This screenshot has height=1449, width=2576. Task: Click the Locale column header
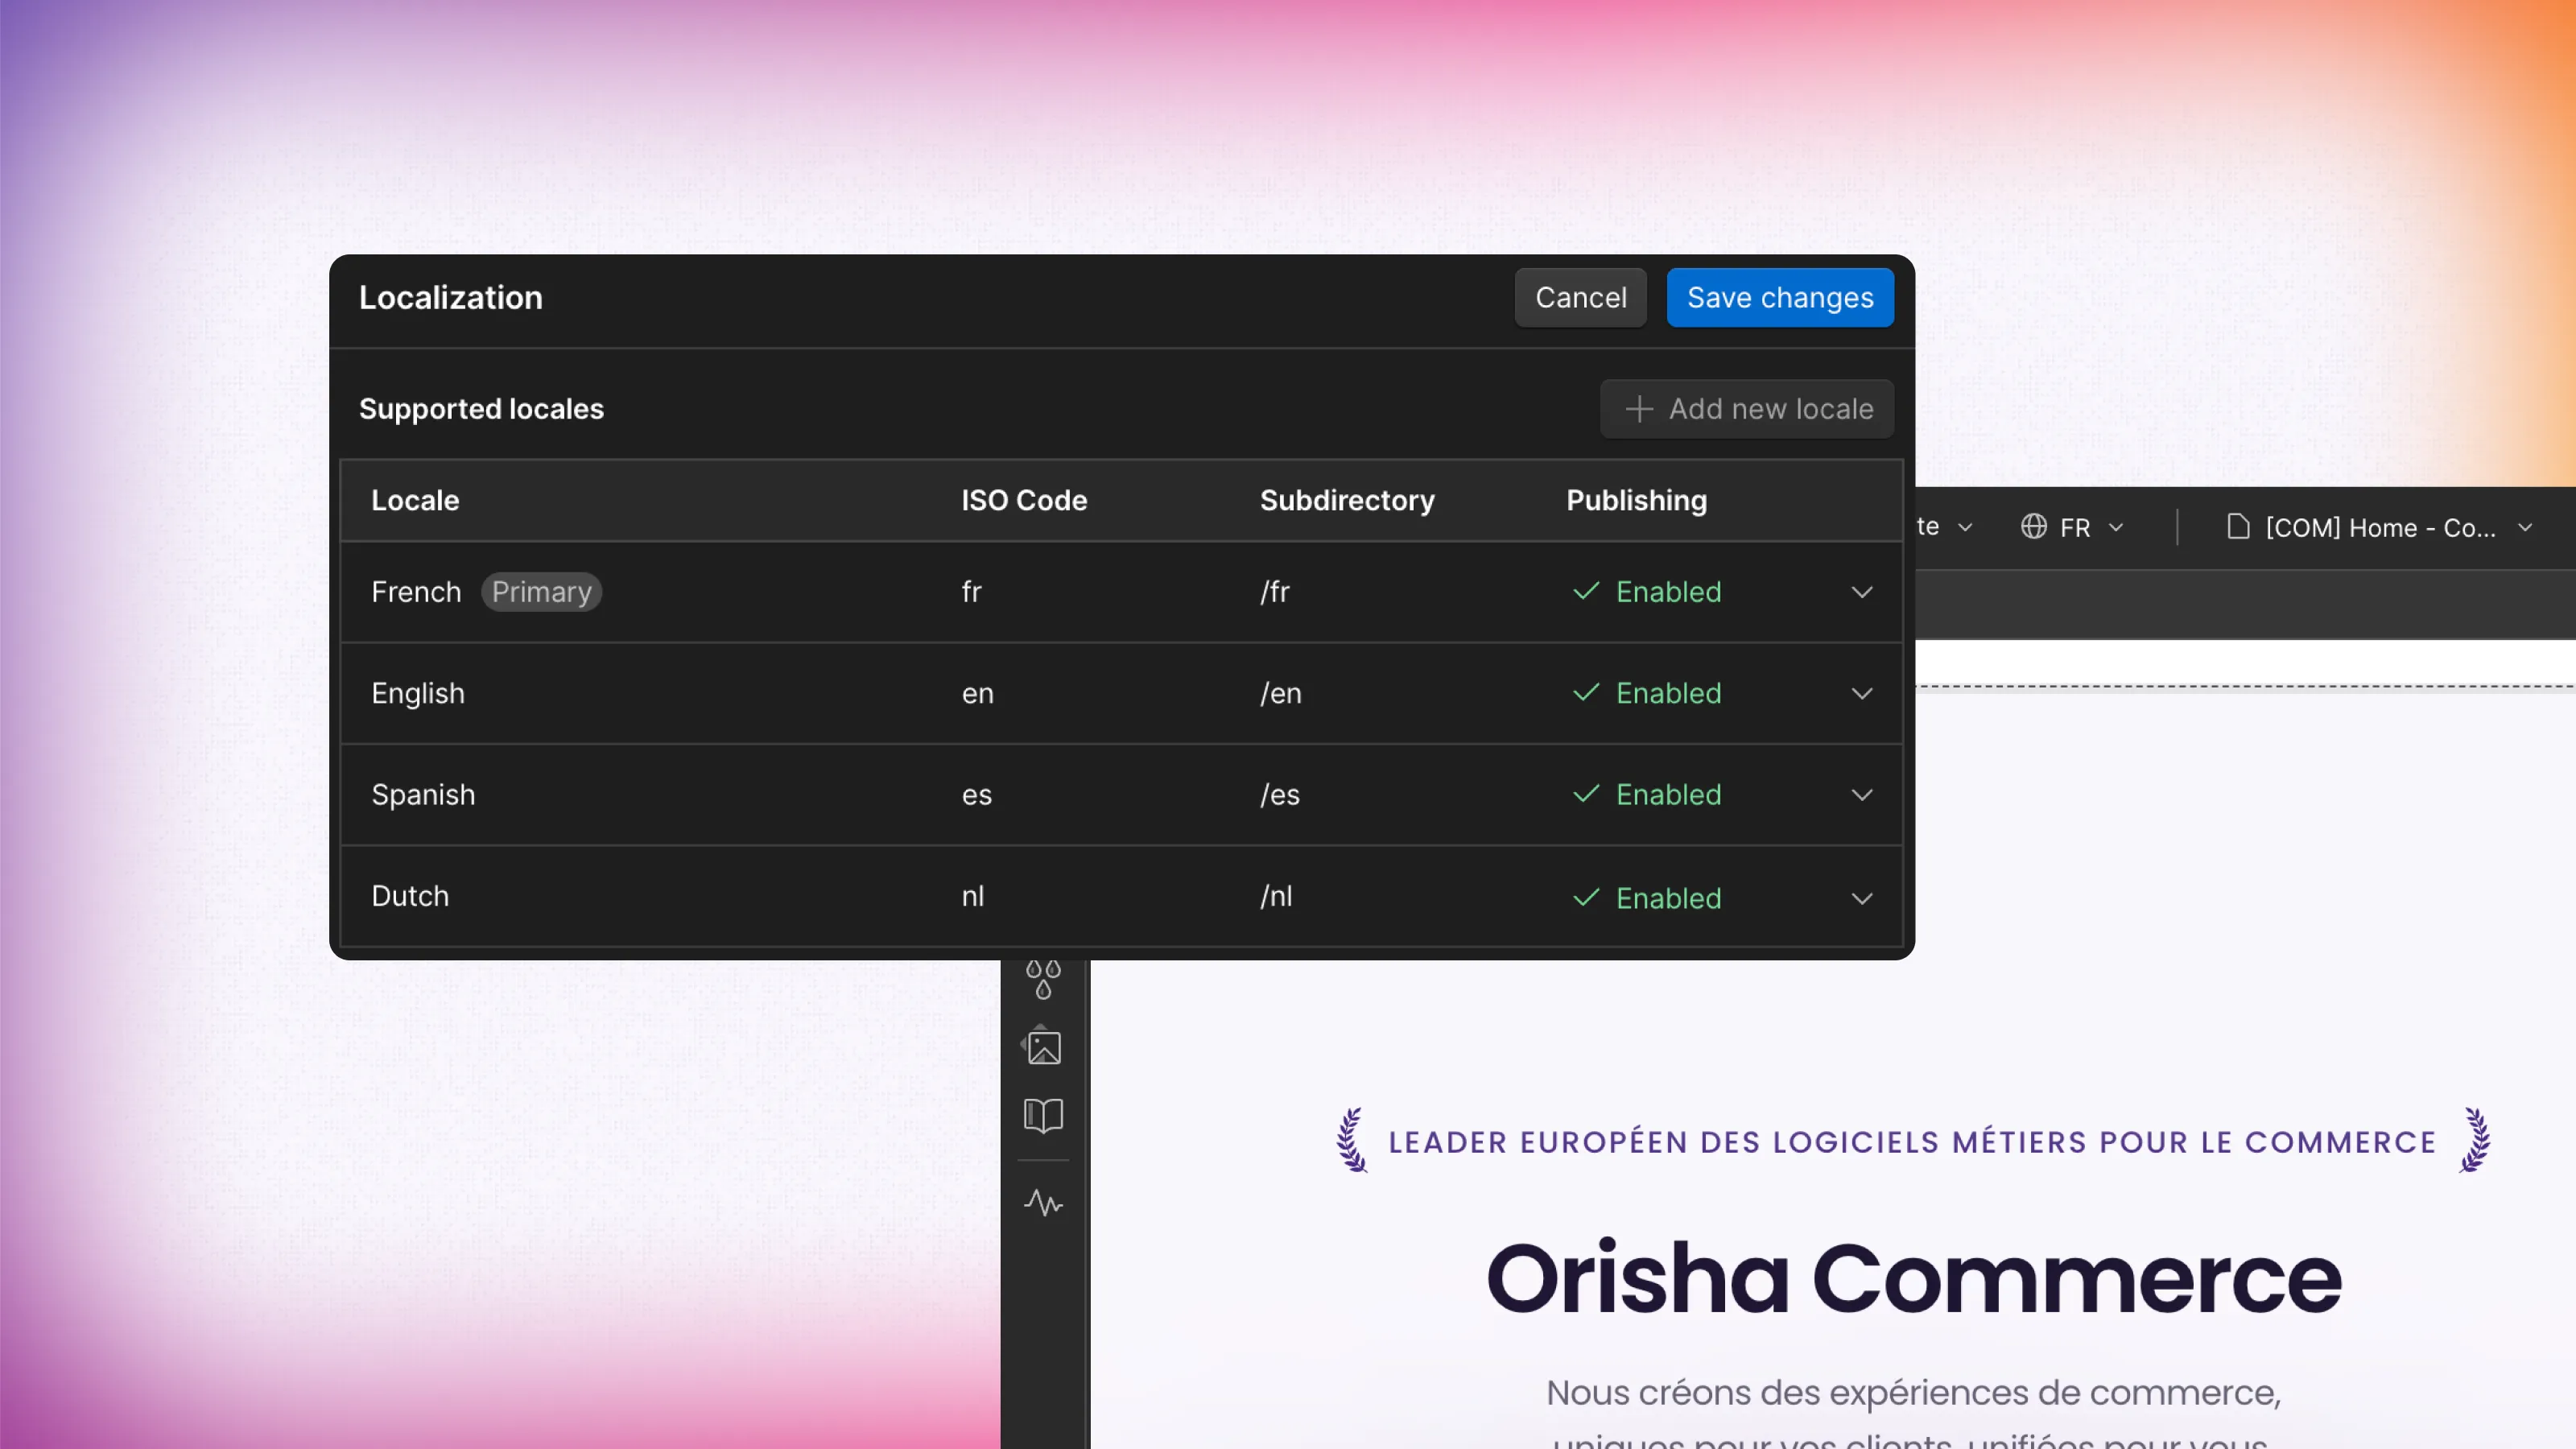point(415,500)
